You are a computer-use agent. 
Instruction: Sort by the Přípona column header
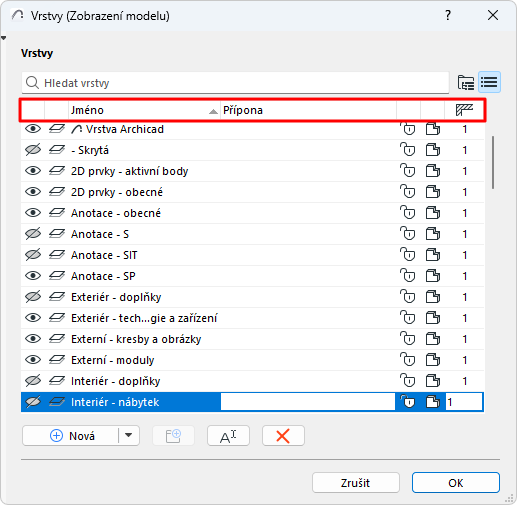(308, 110)
